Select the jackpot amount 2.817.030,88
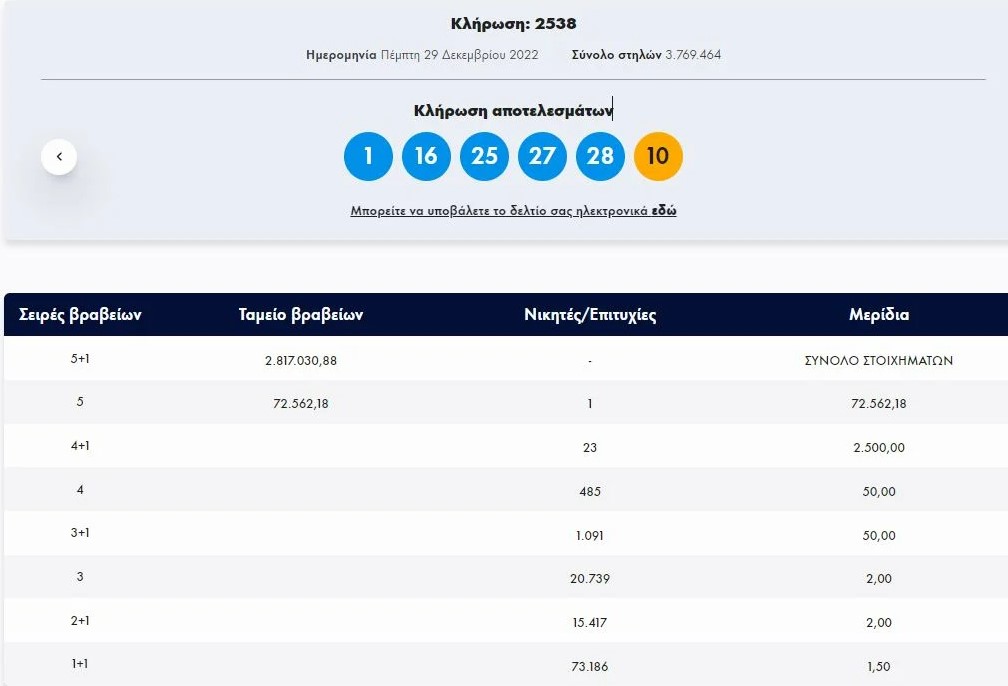Image resolution: width=1008 pixels, height=686 pixels. coord(301,360)
